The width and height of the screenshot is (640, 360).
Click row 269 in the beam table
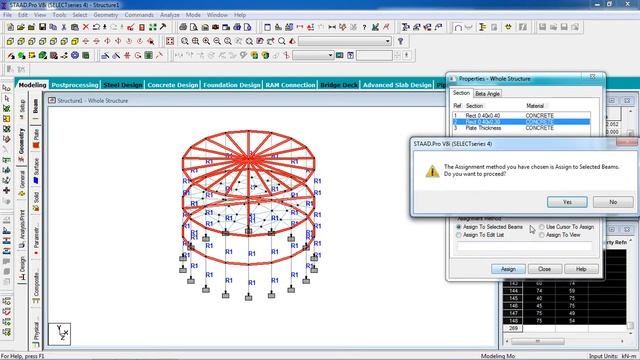[x=564, y=328]
